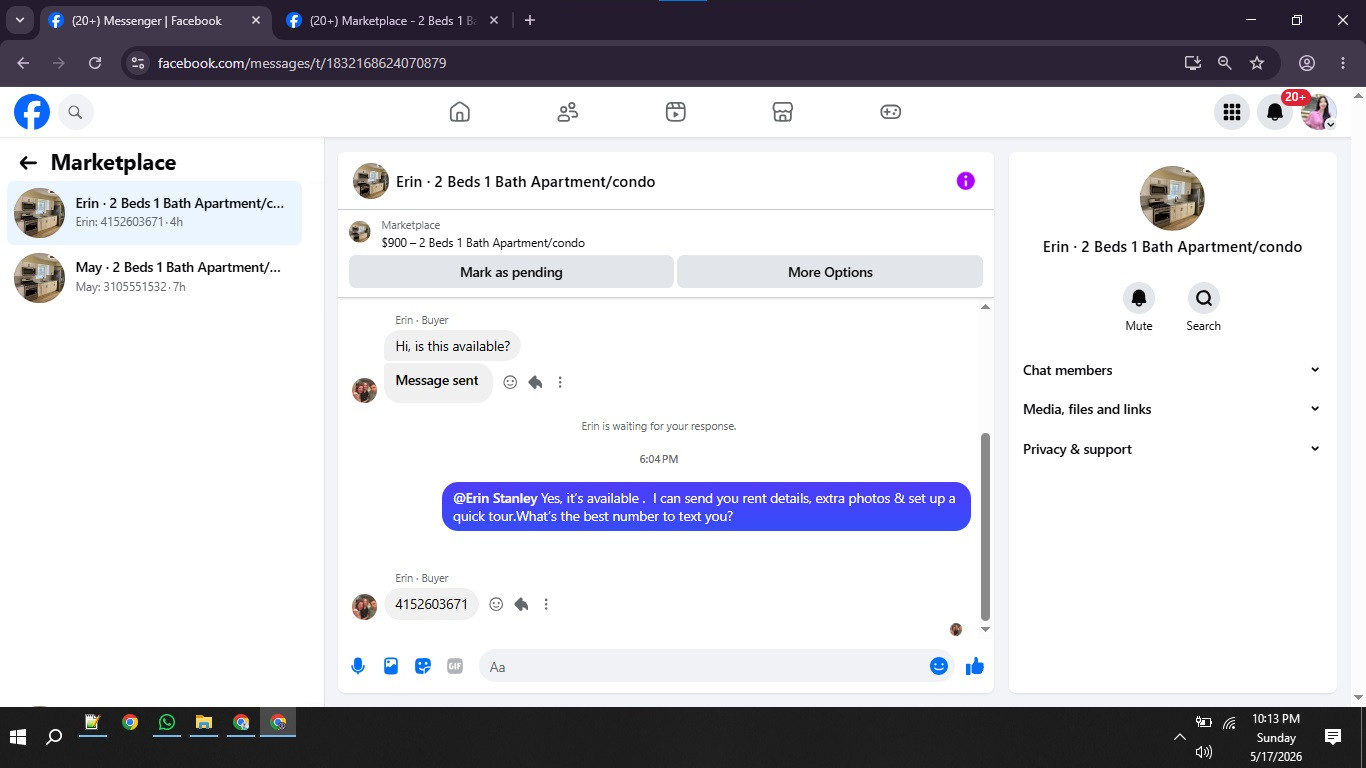Open large listing thumbnail in info panel
The height and width of the screenshot is (768, 1366).
1172,198
